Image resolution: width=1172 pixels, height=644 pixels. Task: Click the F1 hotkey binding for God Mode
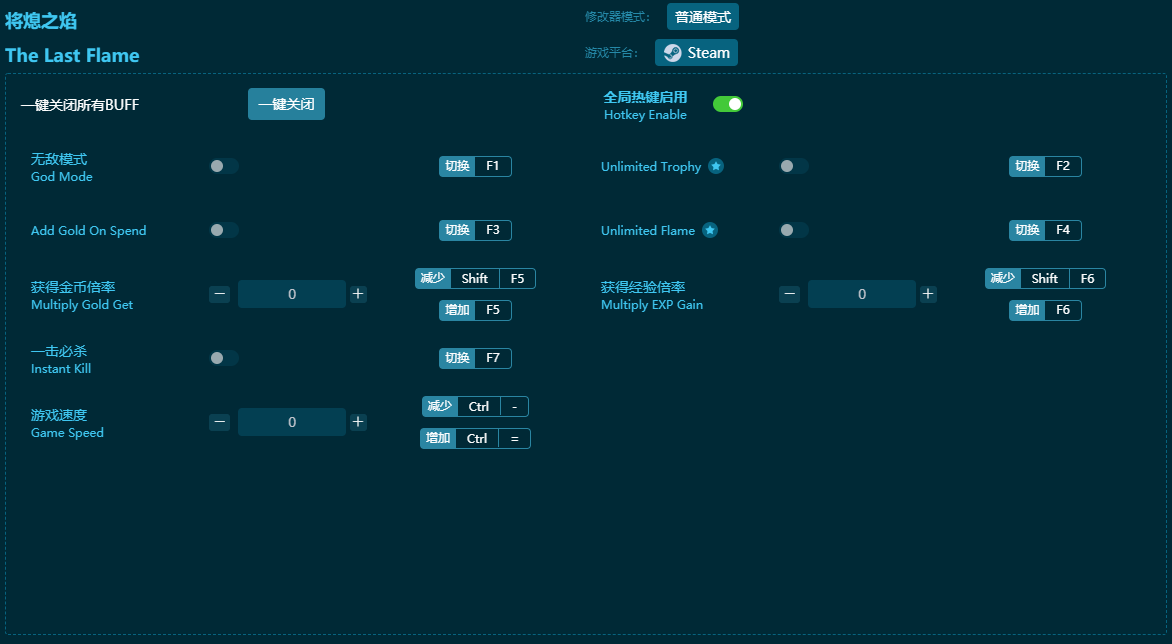492,166
